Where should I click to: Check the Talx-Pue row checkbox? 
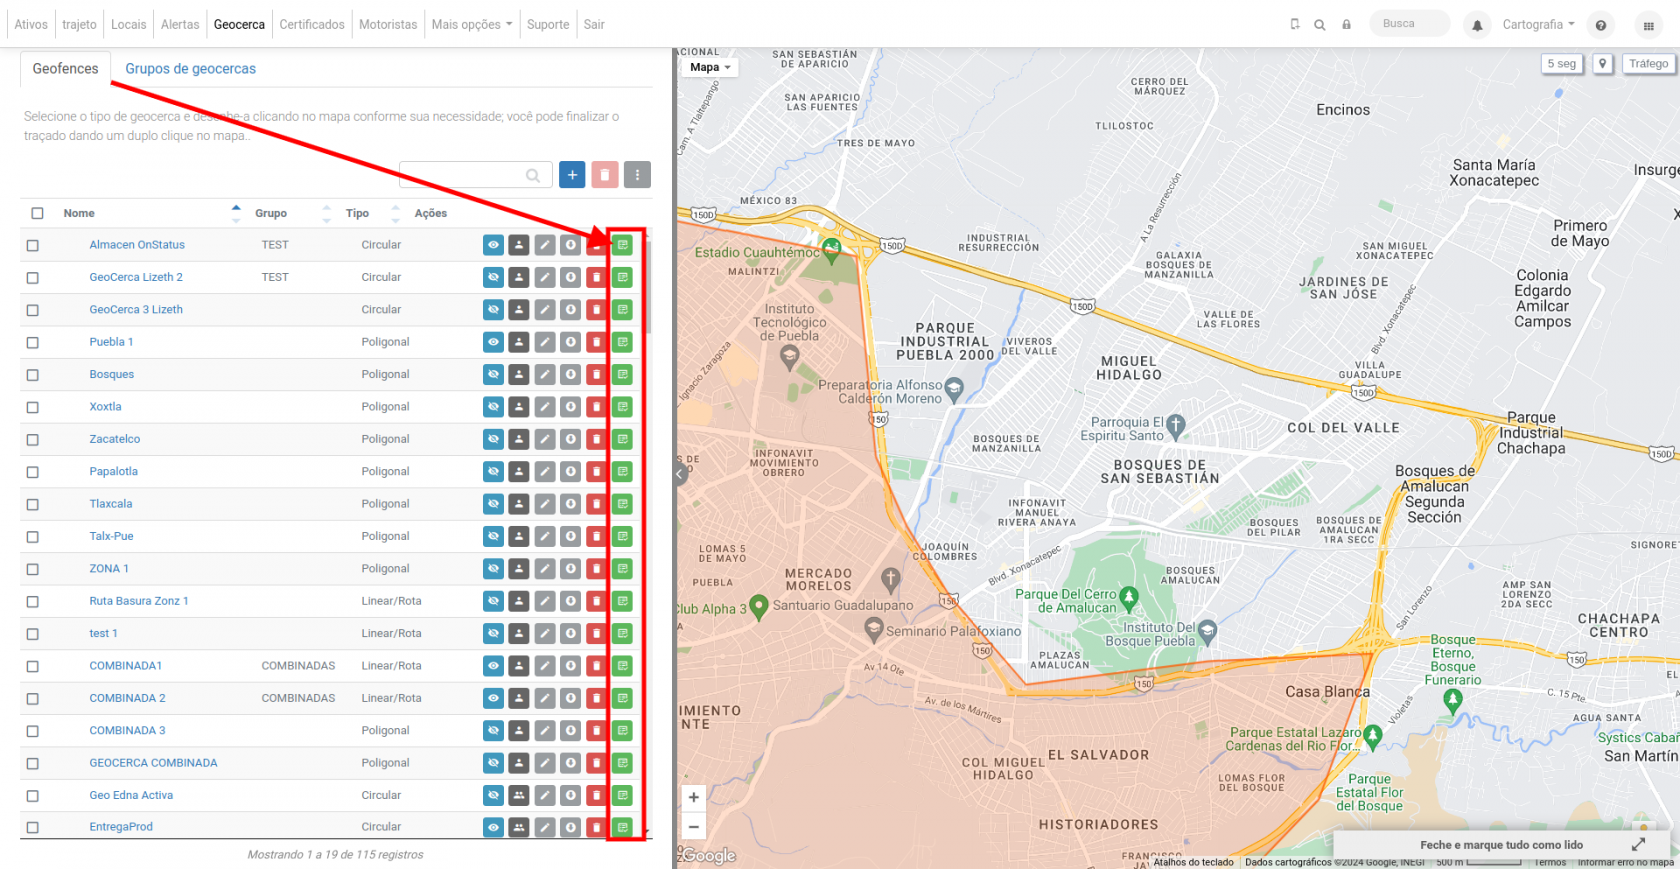pos(33,537)
